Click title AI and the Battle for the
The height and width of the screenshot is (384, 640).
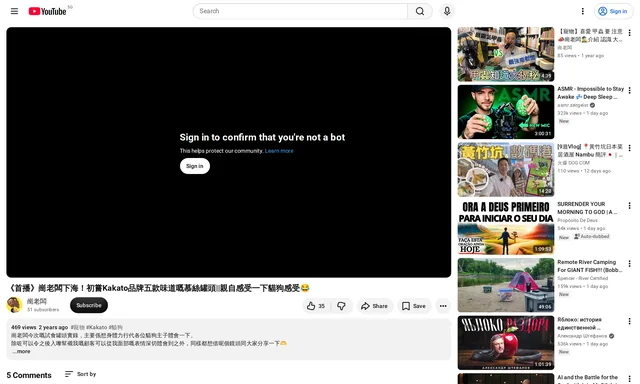click(x=588, y=378)
